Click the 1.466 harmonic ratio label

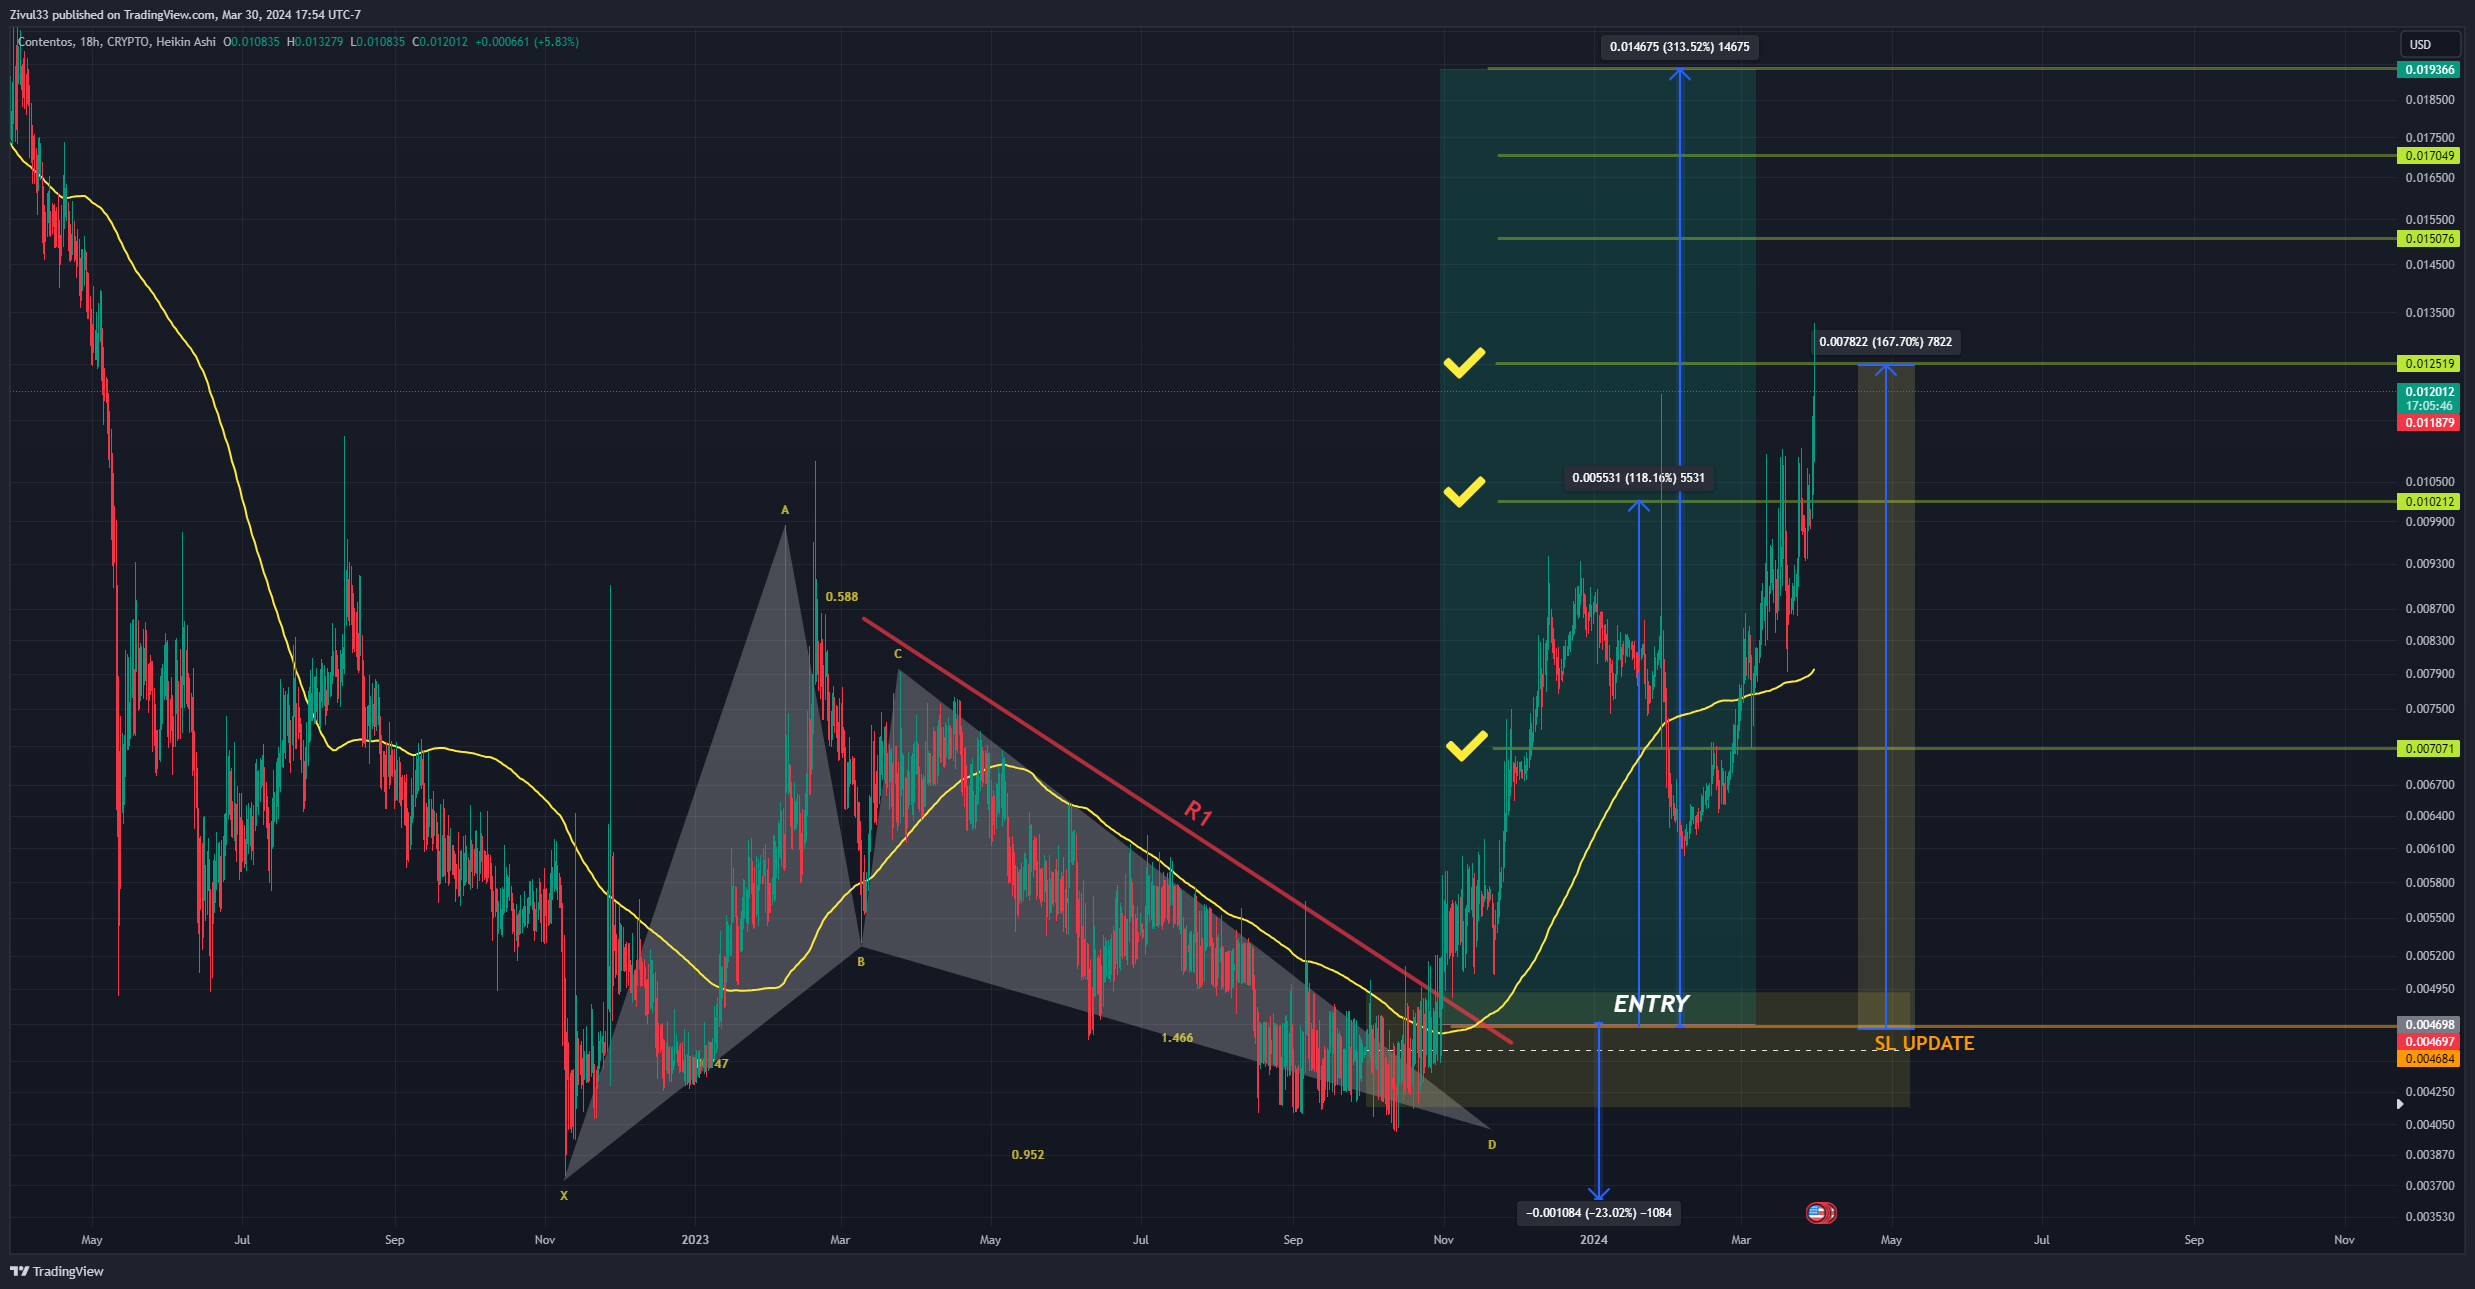[1177, 1038]
